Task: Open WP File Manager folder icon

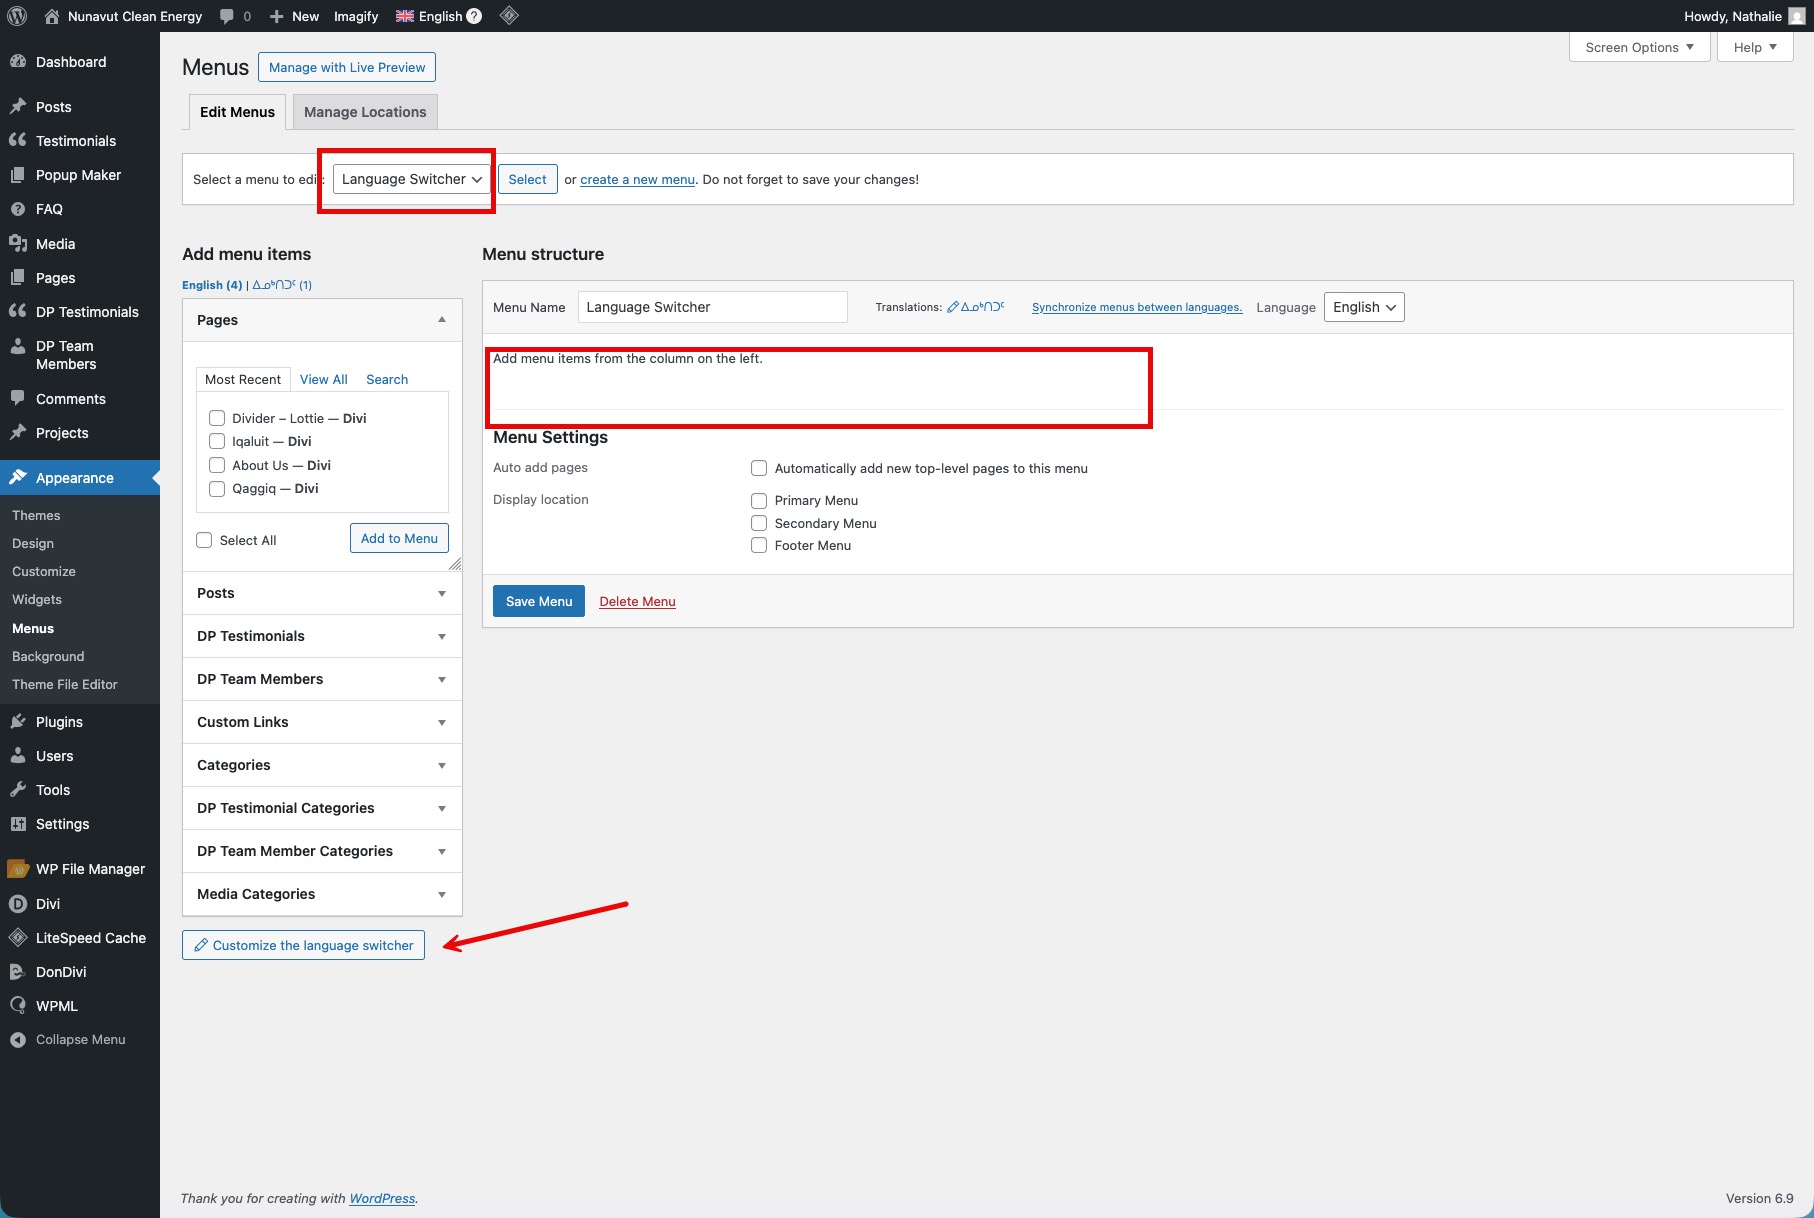Action: coord(18,869)
